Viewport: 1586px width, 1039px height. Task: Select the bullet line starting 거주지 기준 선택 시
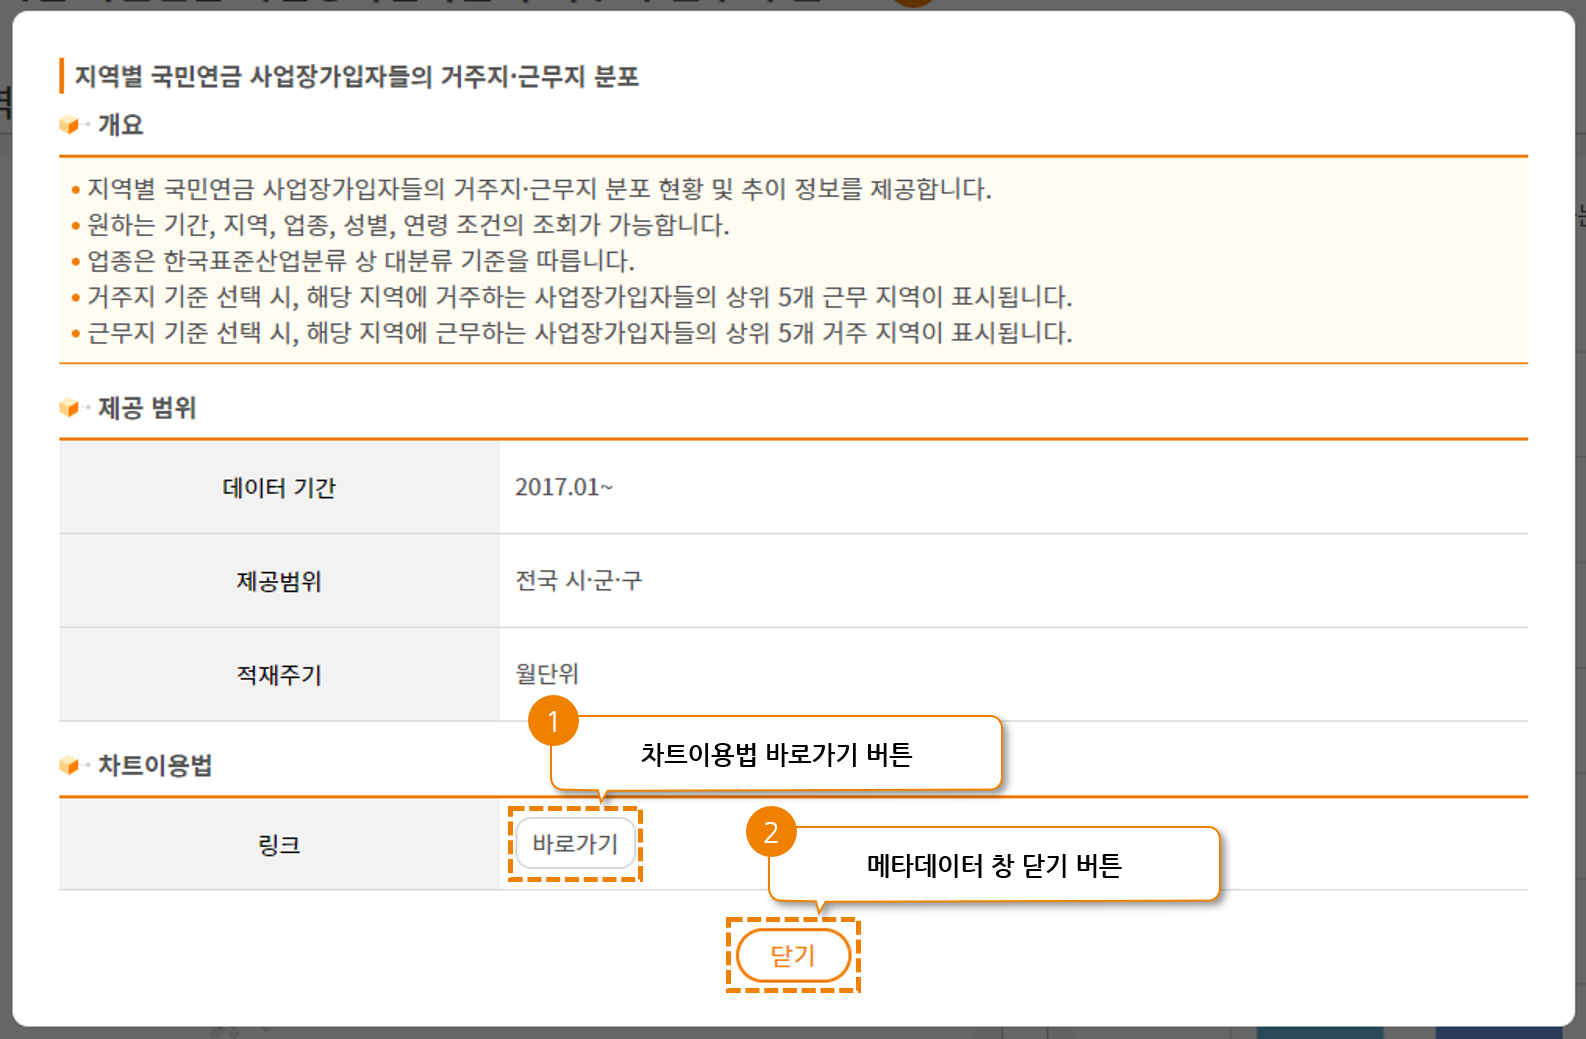click(580, 297)
